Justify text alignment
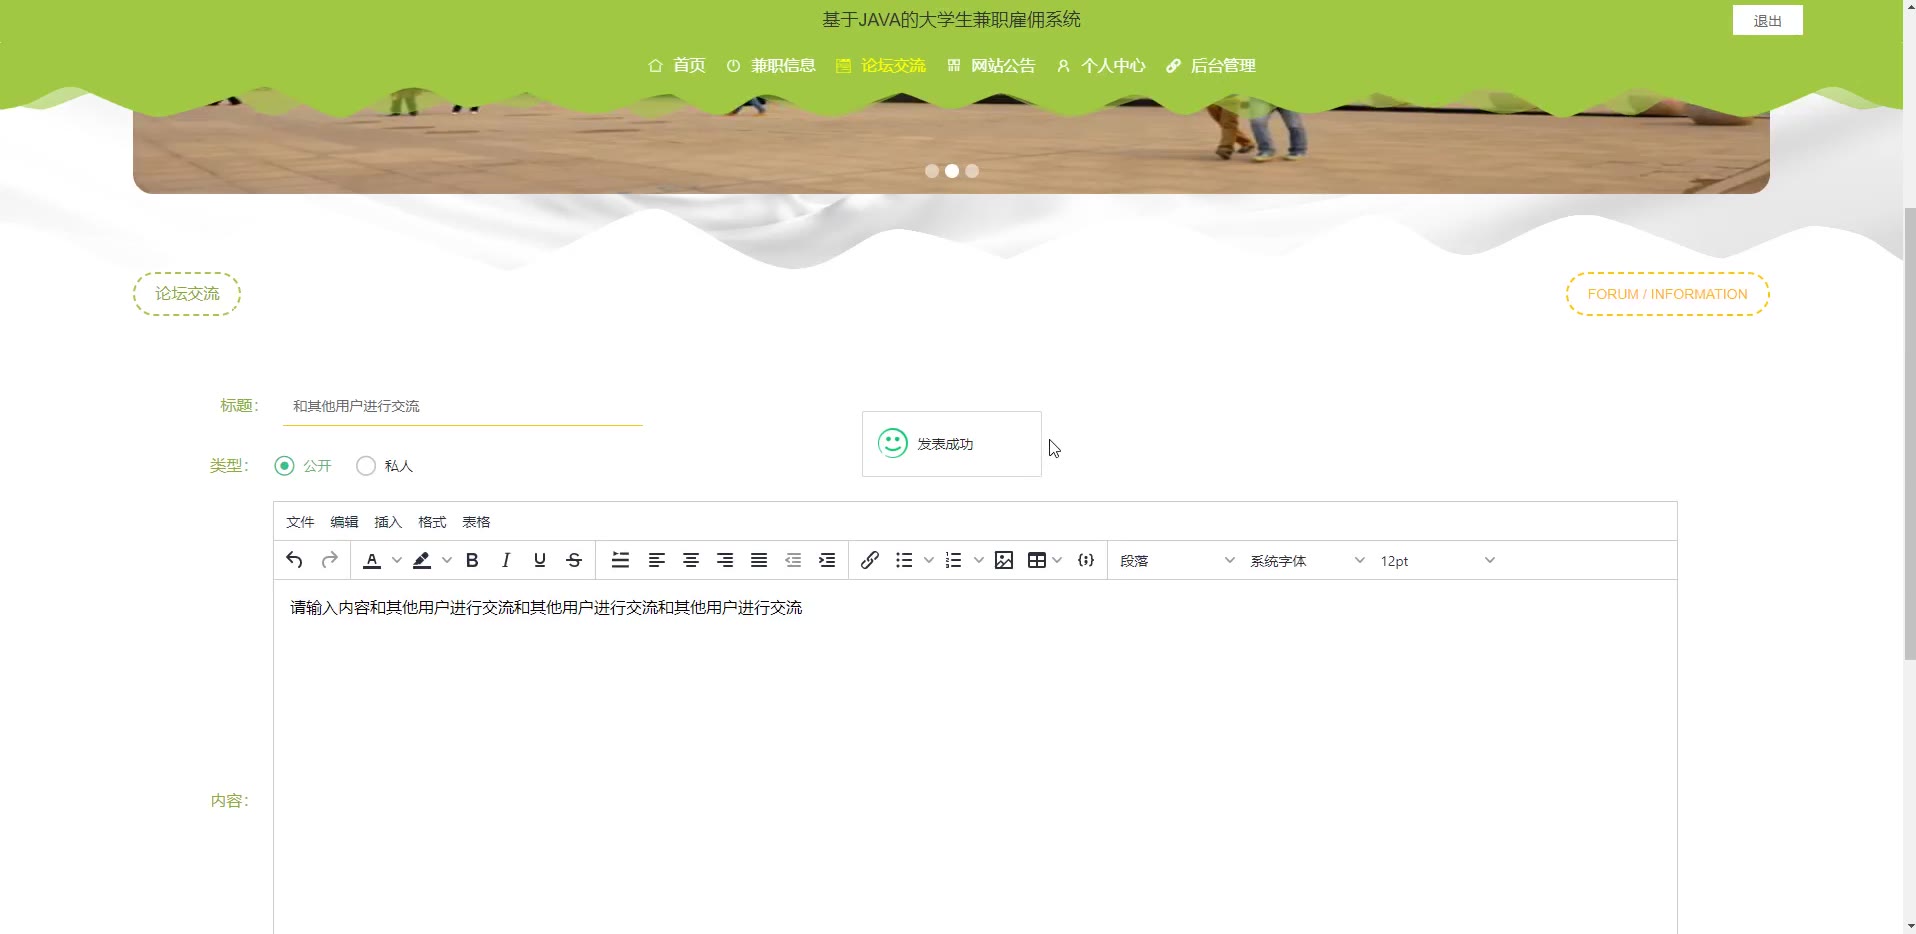Viewport: 1916px width, 934px height. point(759,560)
